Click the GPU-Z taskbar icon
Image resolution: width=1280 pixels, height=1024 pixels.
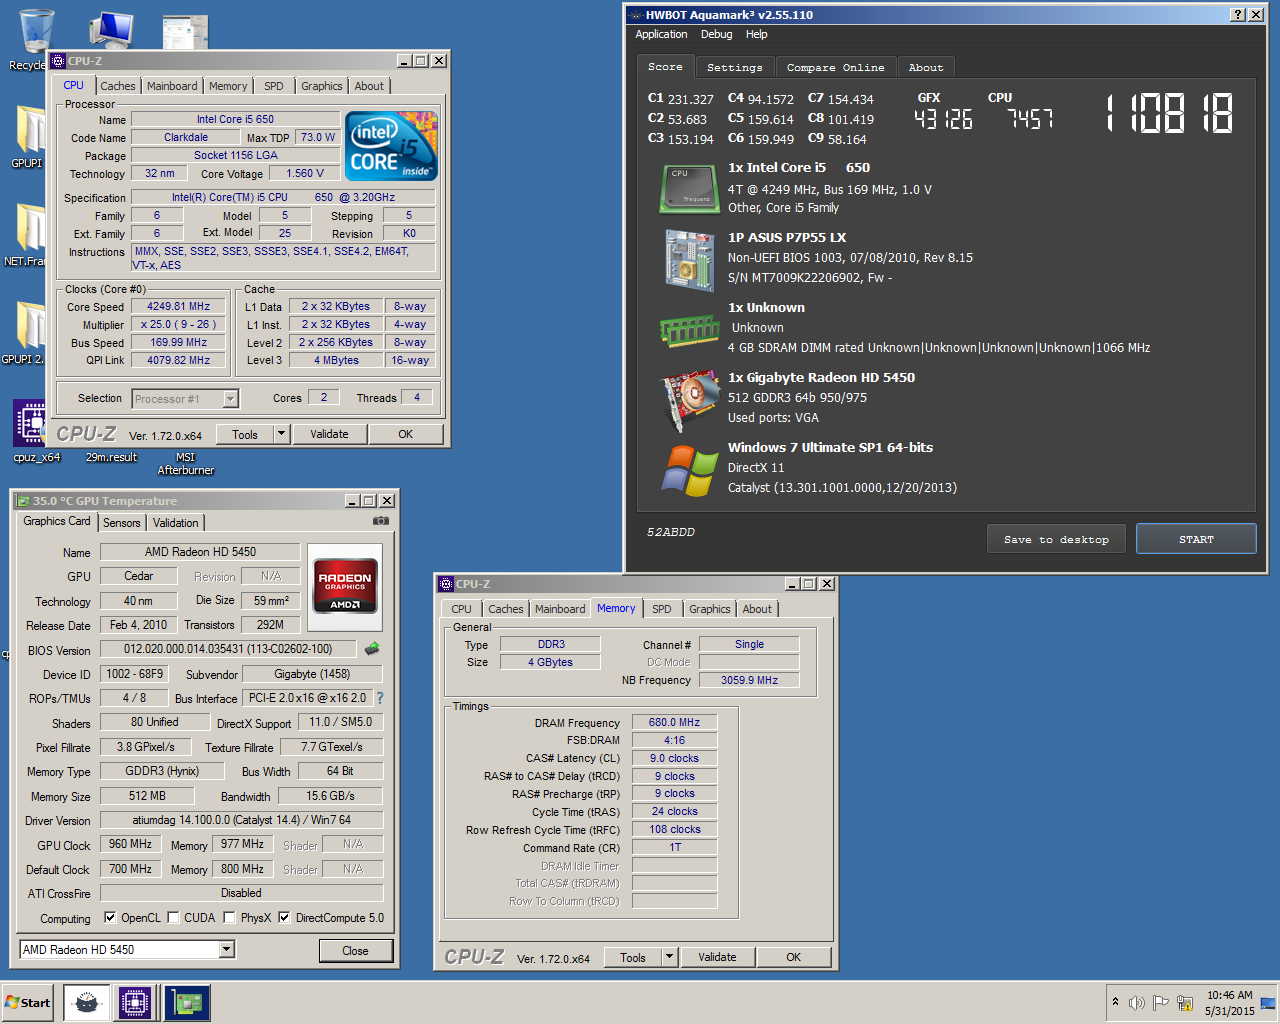(x=186, y=1002)
